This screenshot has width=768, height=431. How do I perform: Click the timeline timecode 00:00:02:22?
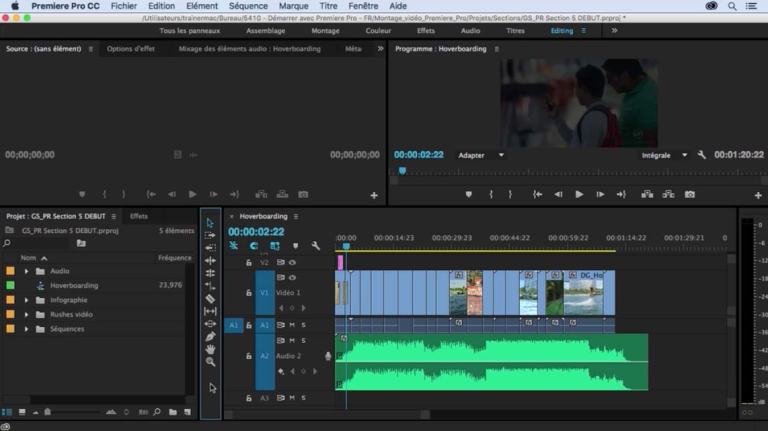[x=256, y=232]
